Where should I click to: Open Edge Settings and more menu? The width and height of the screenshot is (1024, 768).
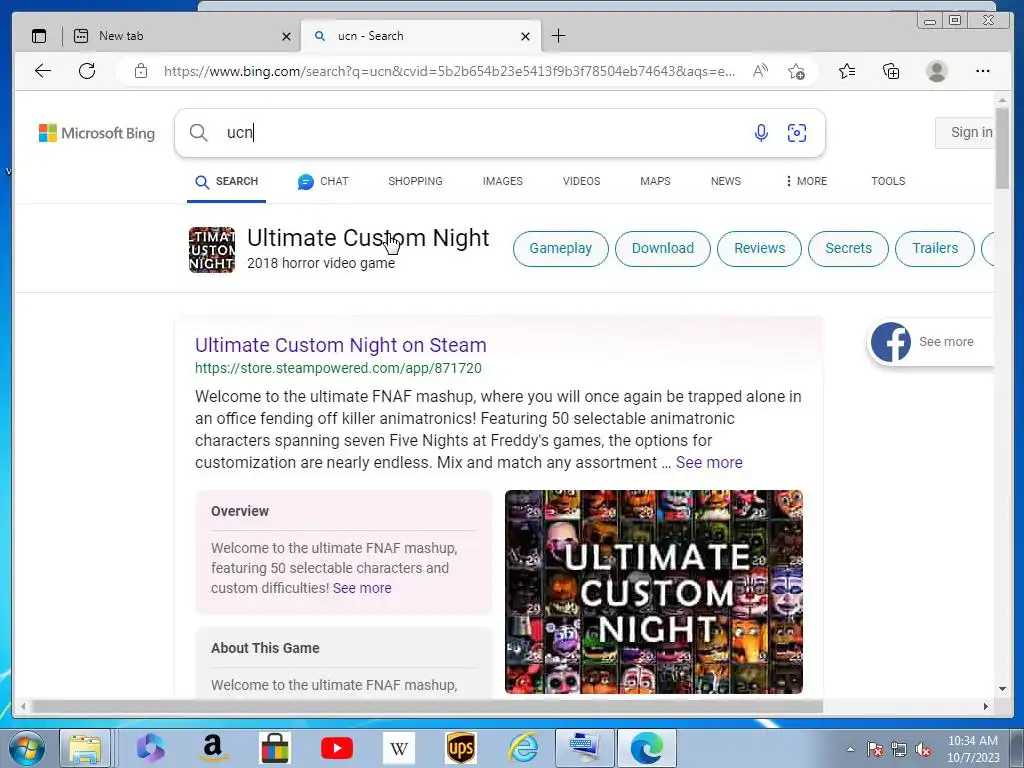[x=982, y=71]
